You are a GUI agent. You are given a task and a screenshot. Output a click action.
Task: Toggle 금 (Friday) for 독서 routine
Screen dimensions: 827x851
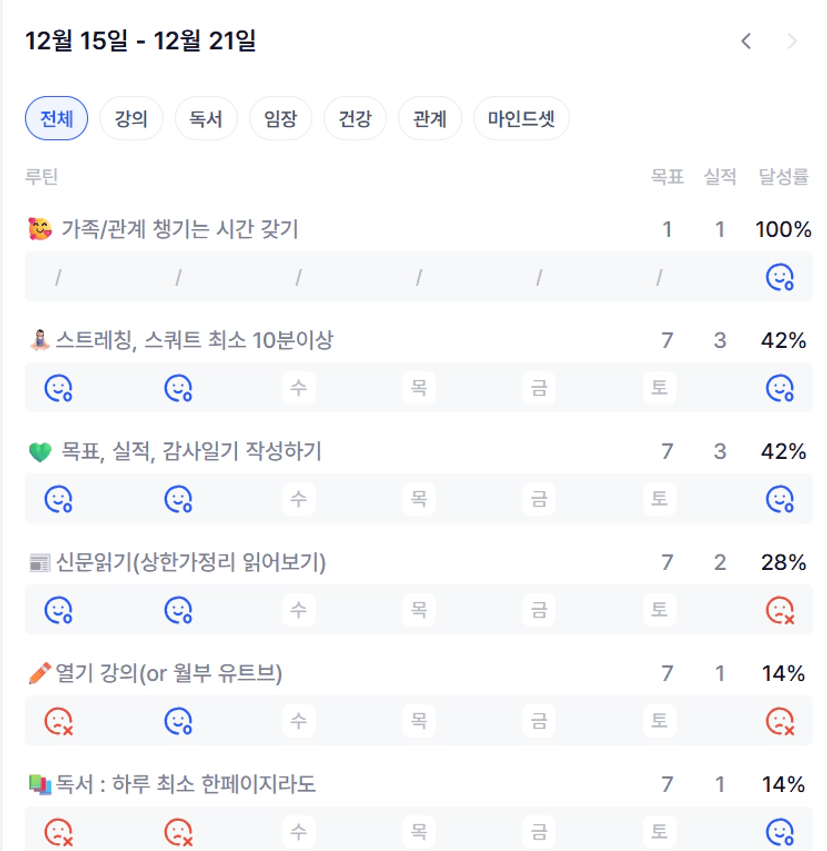click(539, 830)
